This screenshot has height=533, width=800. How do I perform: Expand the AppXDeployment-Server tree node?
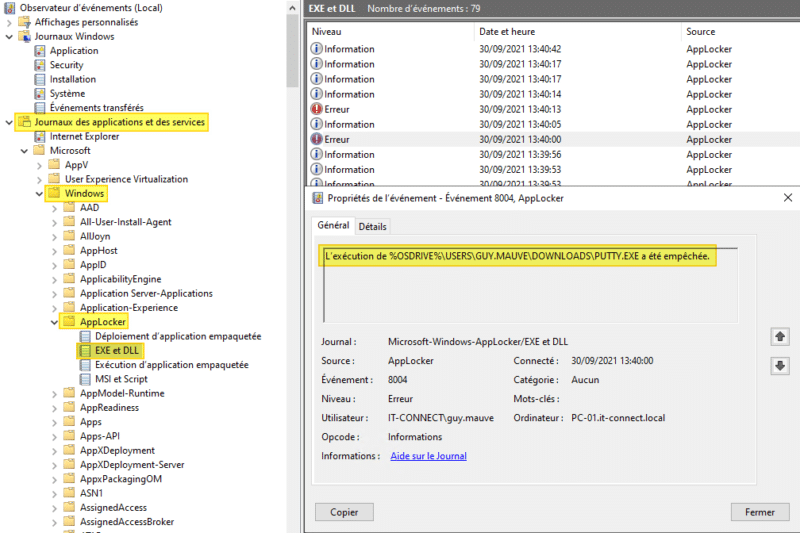[54, 465]
